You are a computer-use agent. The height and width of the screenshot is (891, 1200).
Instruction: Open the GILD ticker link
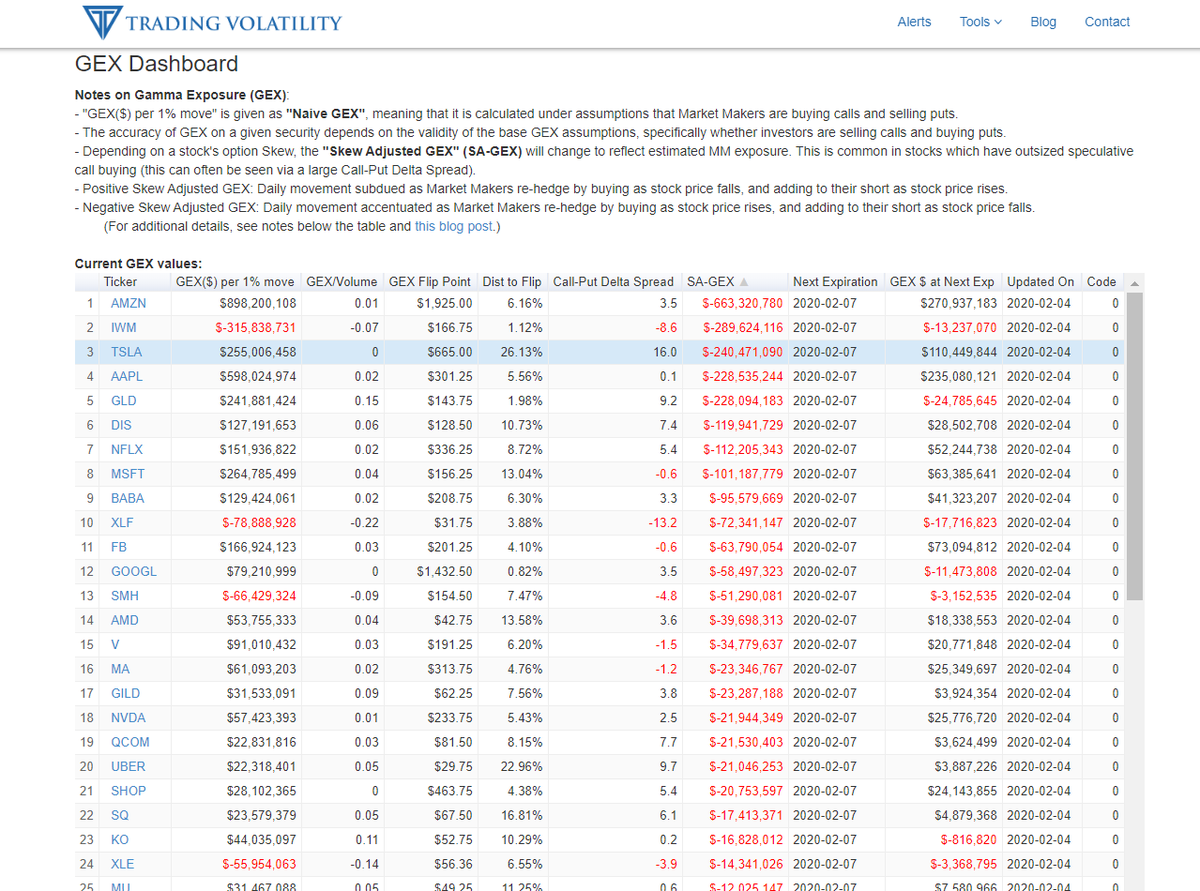tap(125, 693)
